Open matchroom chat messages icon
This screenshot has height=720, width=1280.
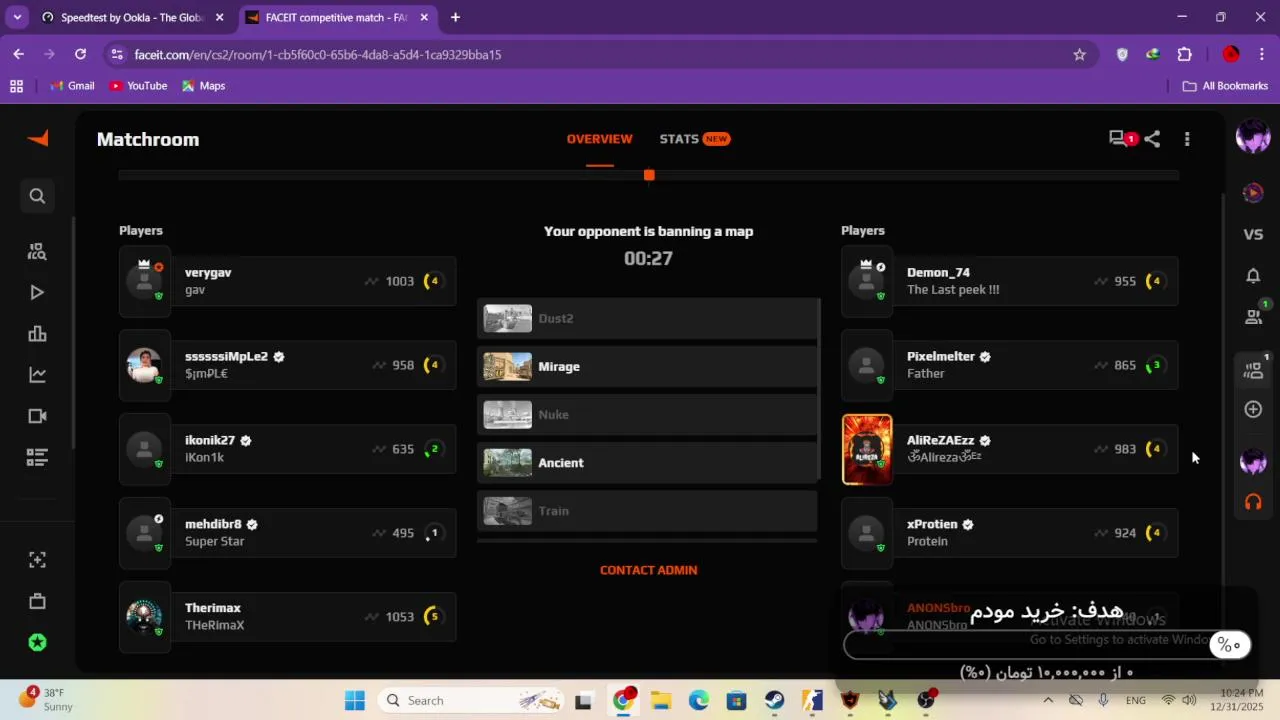pyautogui.click(x=1119, y=139)
